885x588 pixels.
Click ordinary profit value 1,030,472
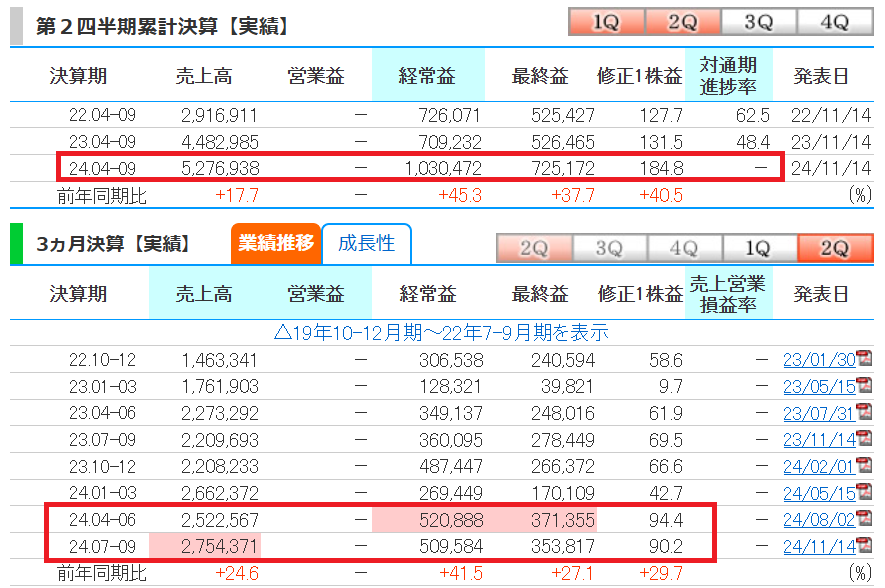(443, 168)
